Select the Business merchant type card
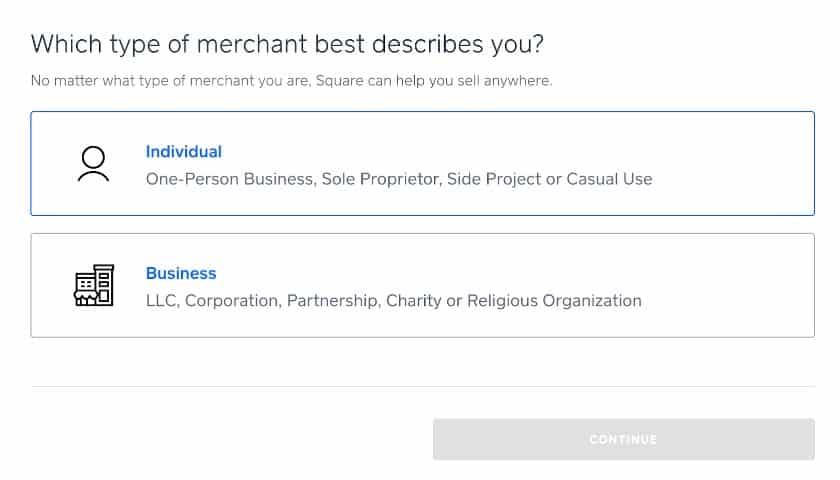The width and height of the screenshot is (840, 480). coord(423,285)
